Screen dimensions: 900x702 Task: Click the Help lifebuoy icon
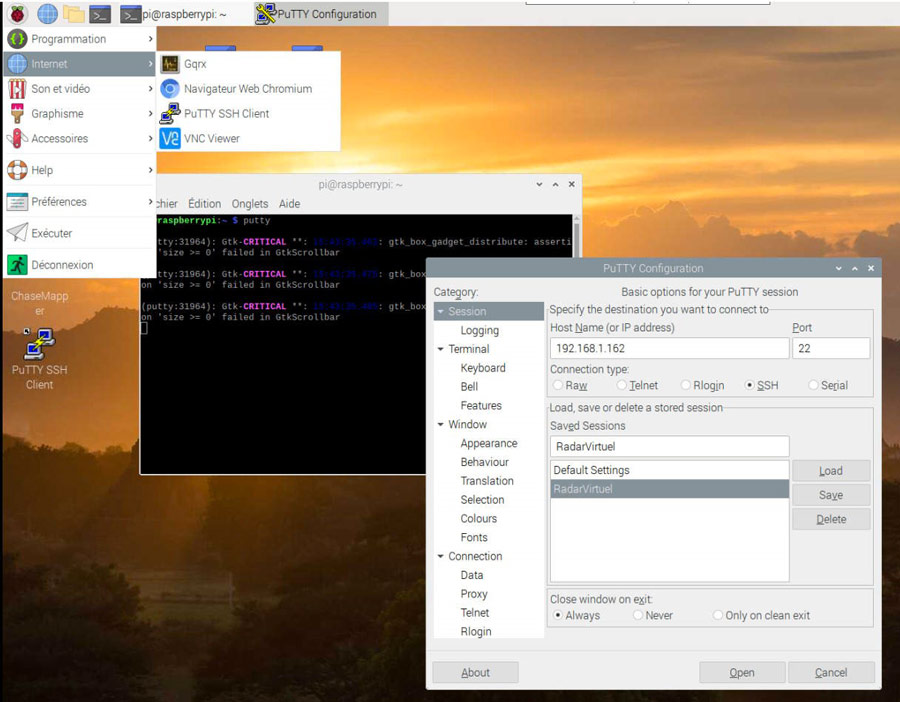17,170
